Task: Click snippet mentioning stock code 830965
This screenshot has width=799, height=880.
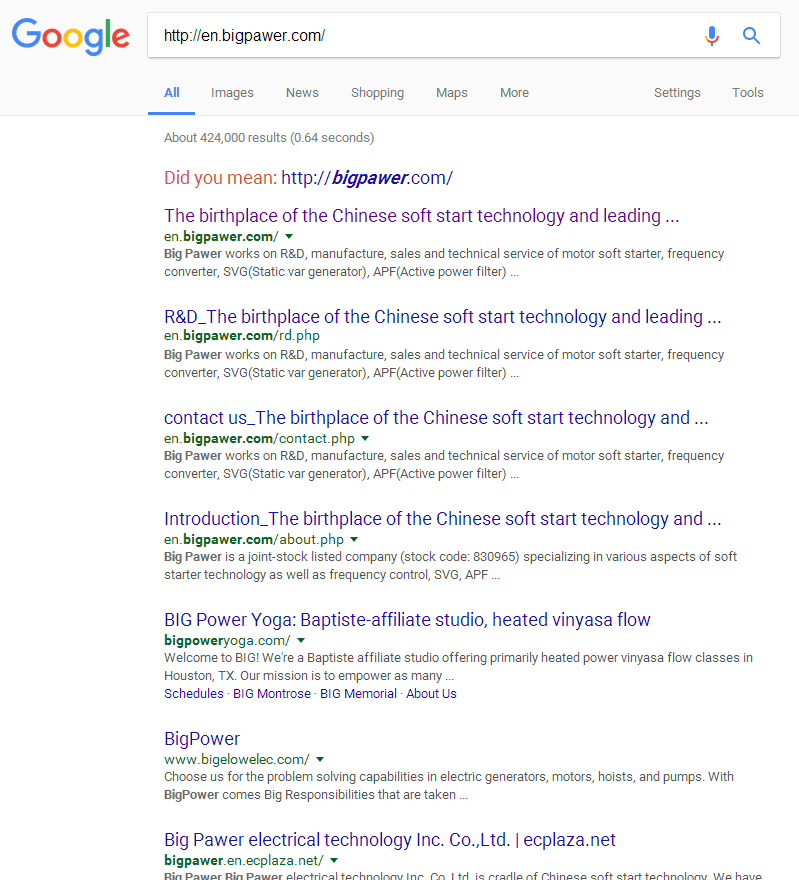Action: 450,566
